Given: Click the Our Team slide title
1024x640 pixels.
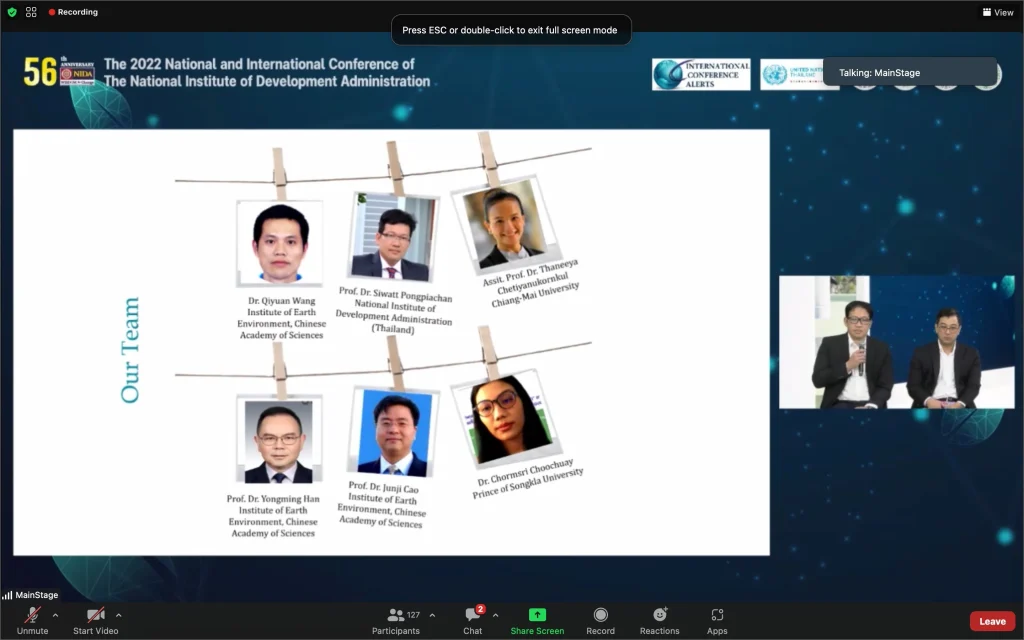Looking at the screenshot, I should [x=130, y=350].
